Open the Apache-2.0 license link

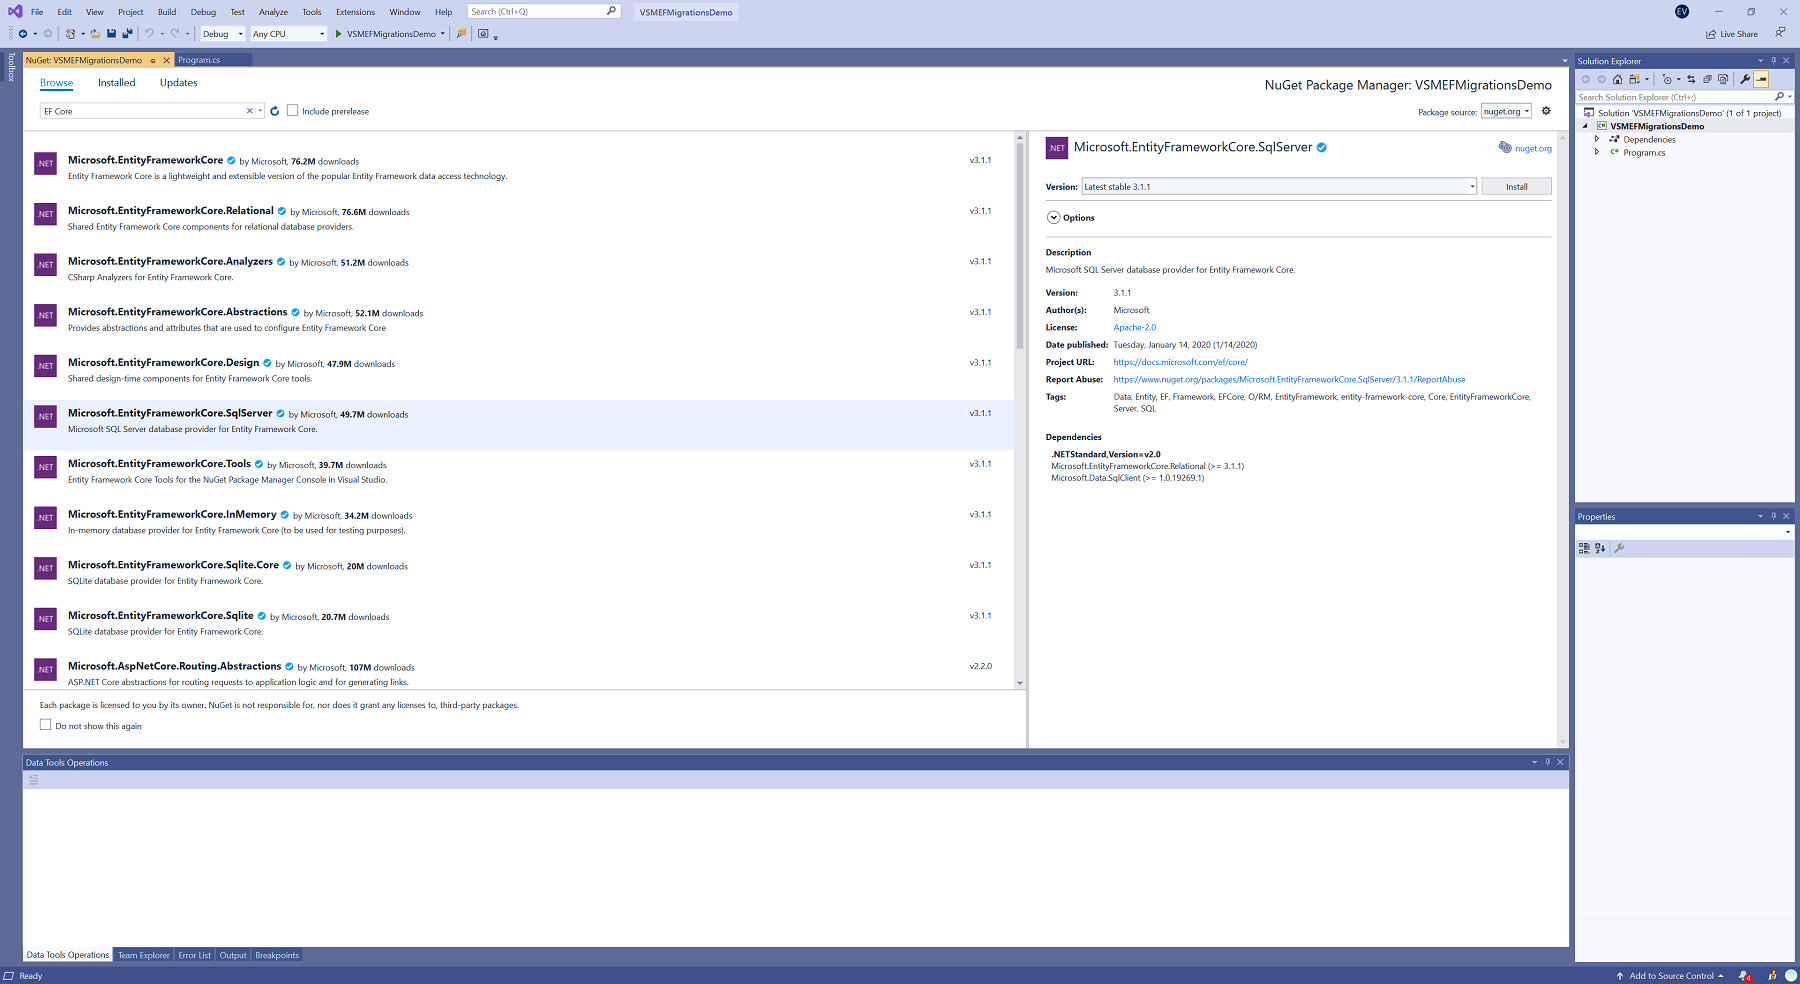[x=1134, y=328]
